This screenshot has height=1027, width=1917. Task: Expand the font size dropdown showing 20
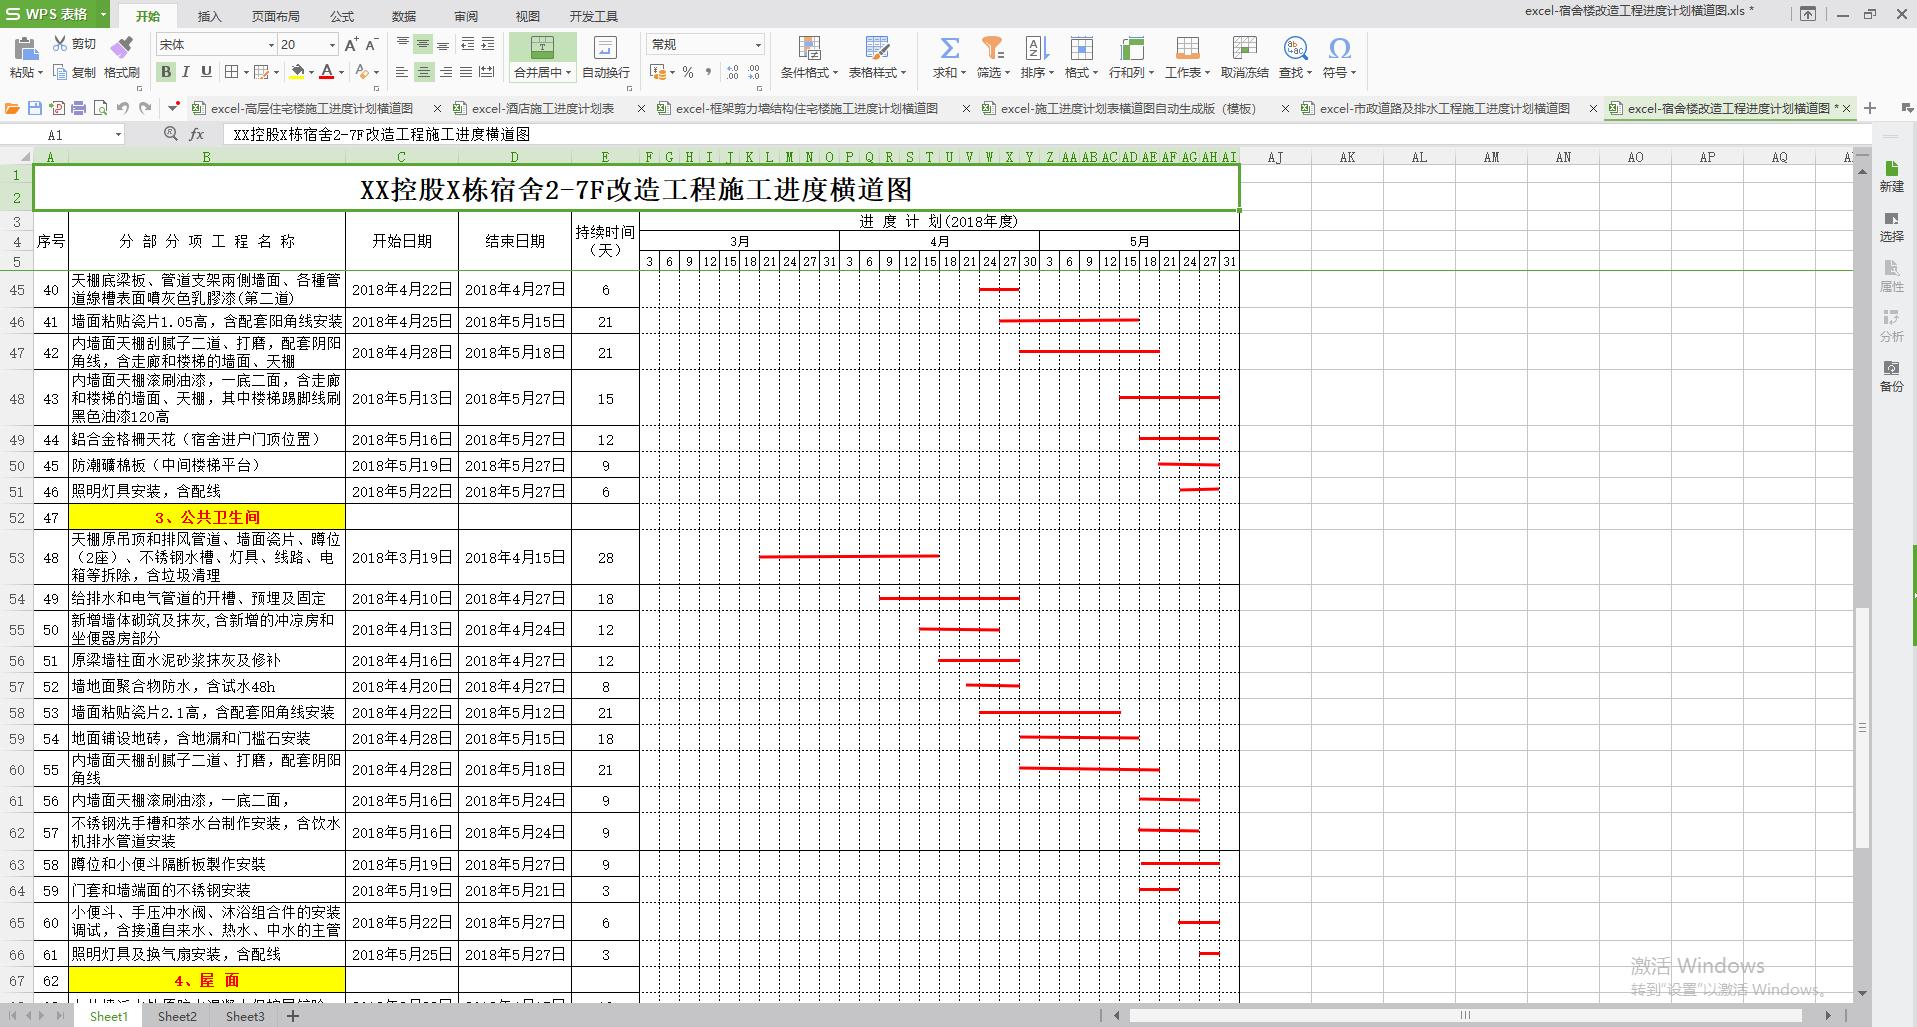(332, 45)
